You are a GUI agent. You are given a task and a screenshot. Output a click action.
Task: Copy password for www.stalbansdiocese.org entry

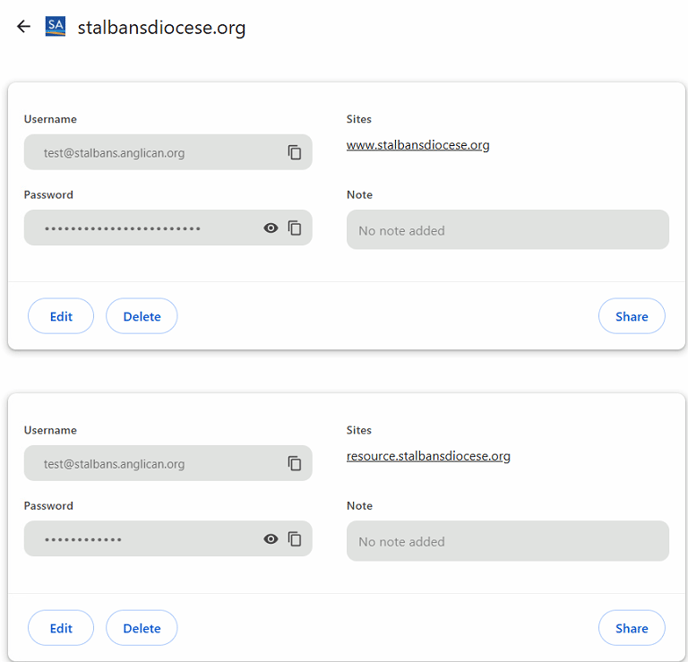[x=294, y=228]
